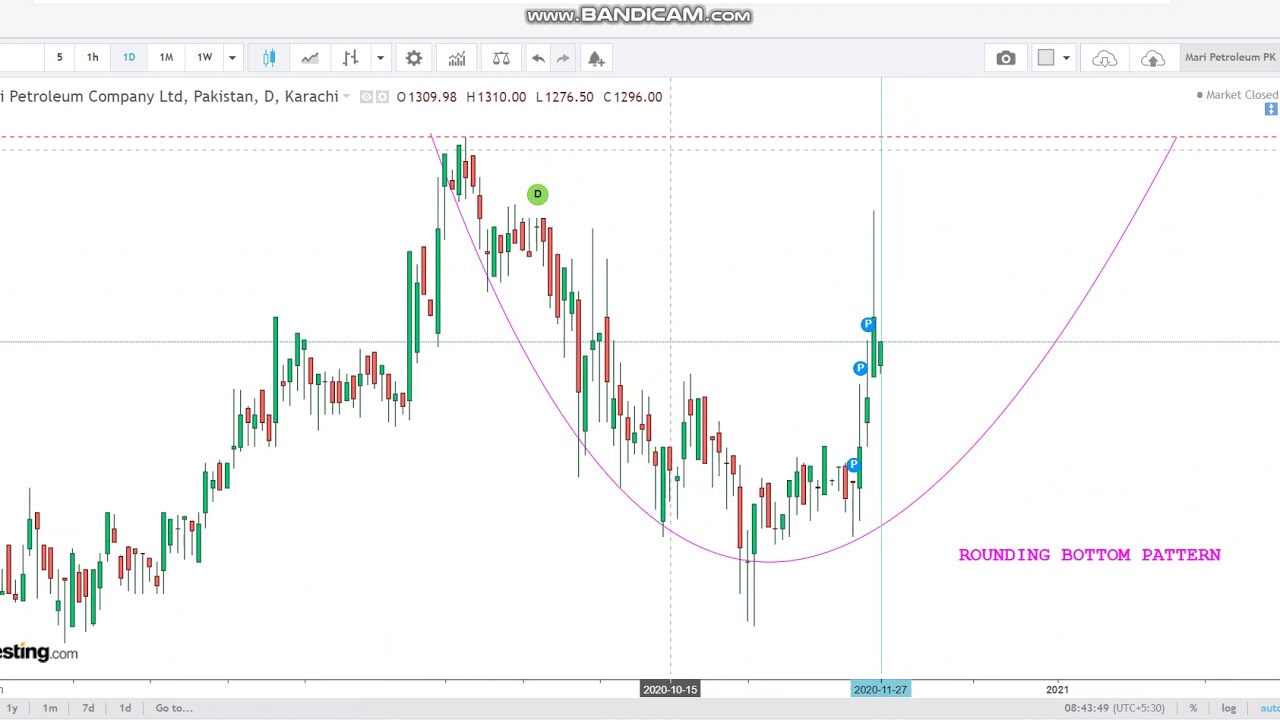Screen dimensions: 1280x720
Task: Take a chart snapshot with camera
Action: click(1006, 58)
